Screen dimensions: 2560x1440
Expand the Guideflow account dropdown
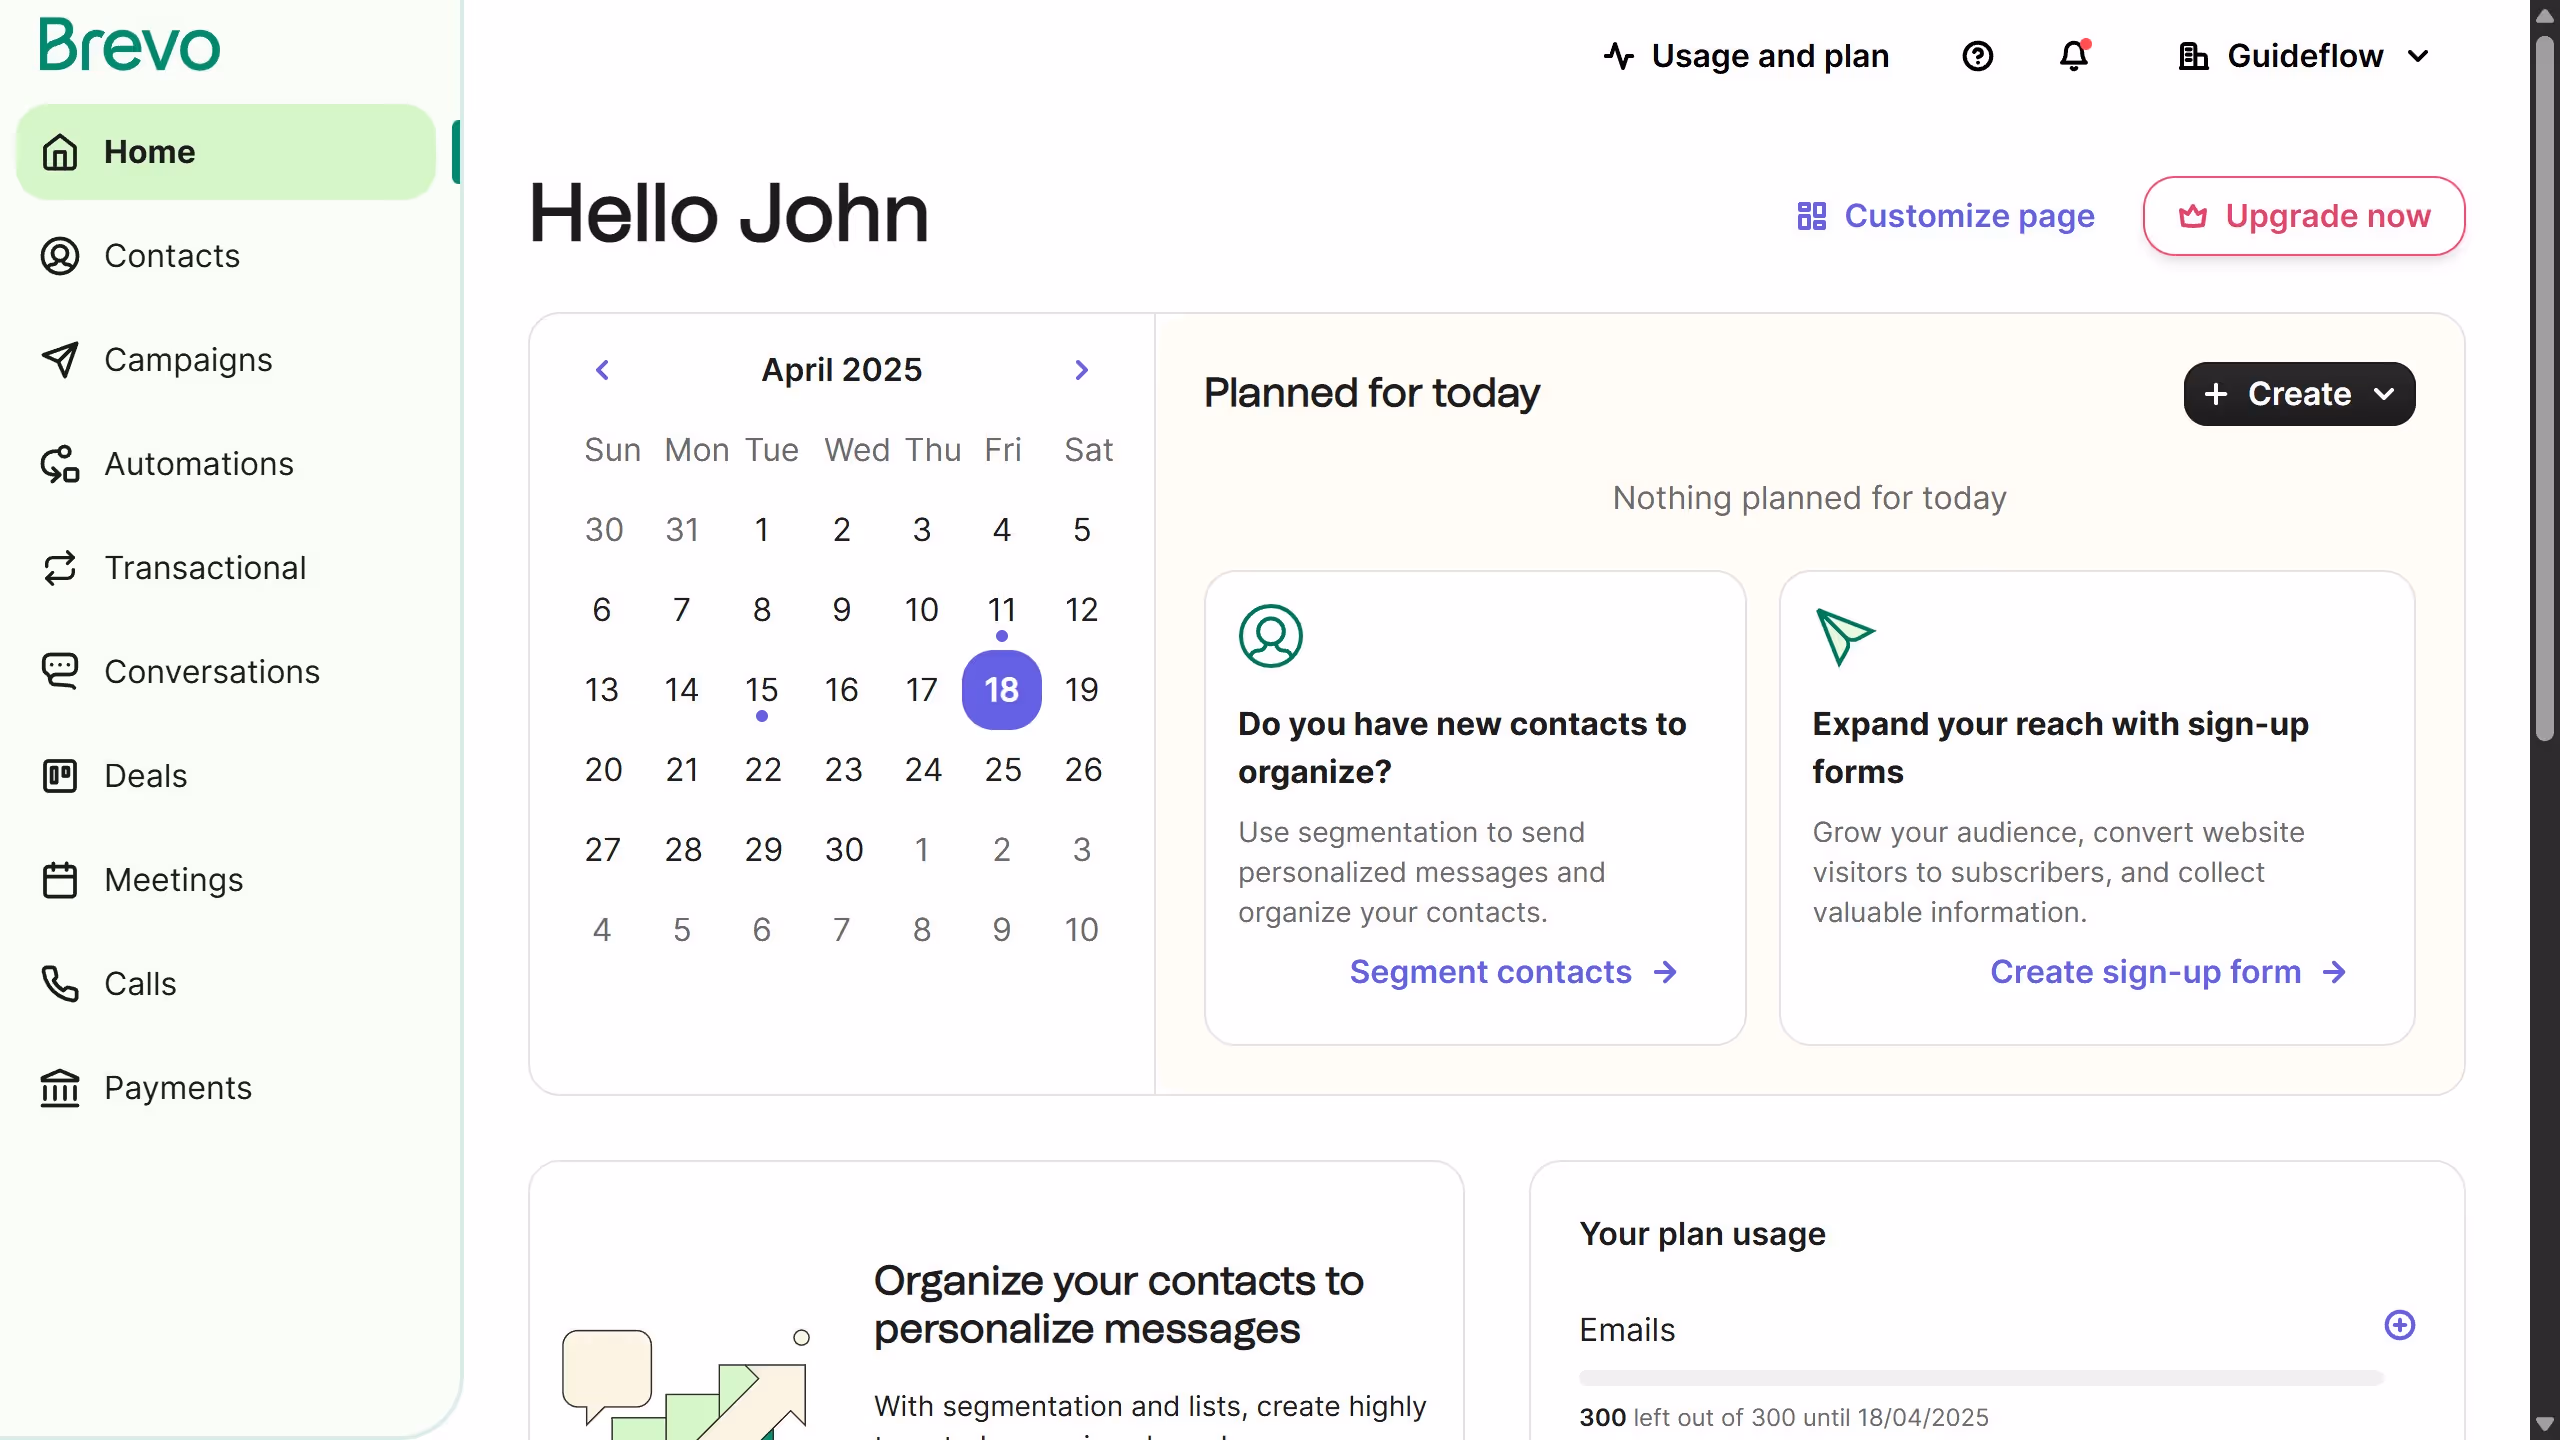click(2303, 56)
